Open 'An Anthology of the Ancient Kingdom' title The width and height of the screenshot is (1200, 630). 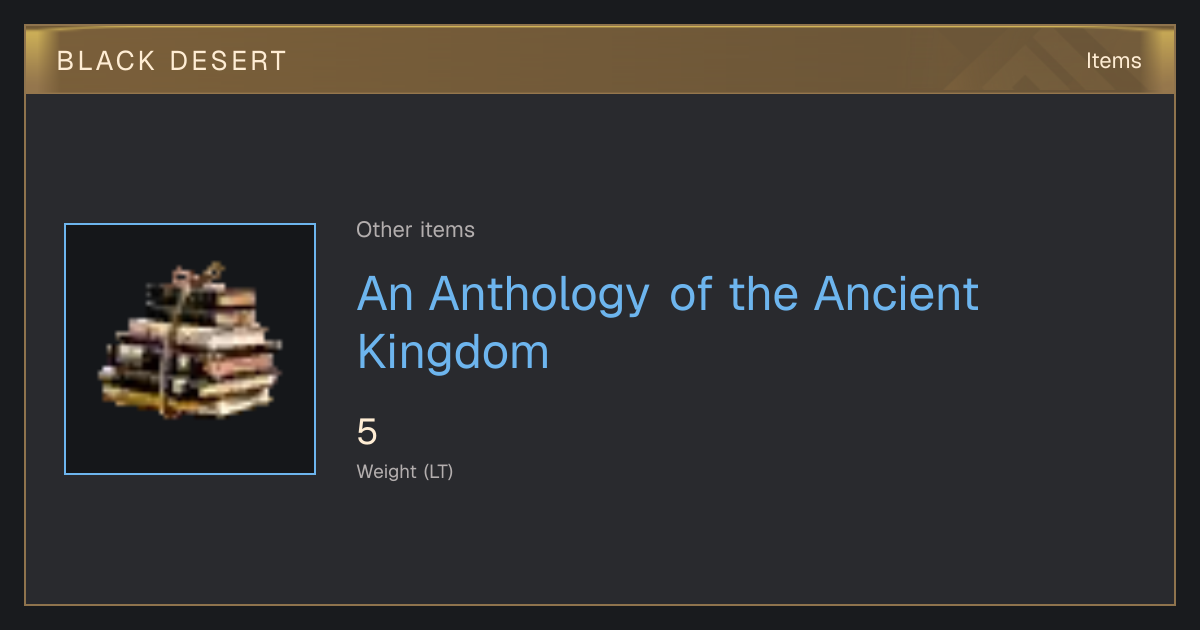[x=668, y=322]
